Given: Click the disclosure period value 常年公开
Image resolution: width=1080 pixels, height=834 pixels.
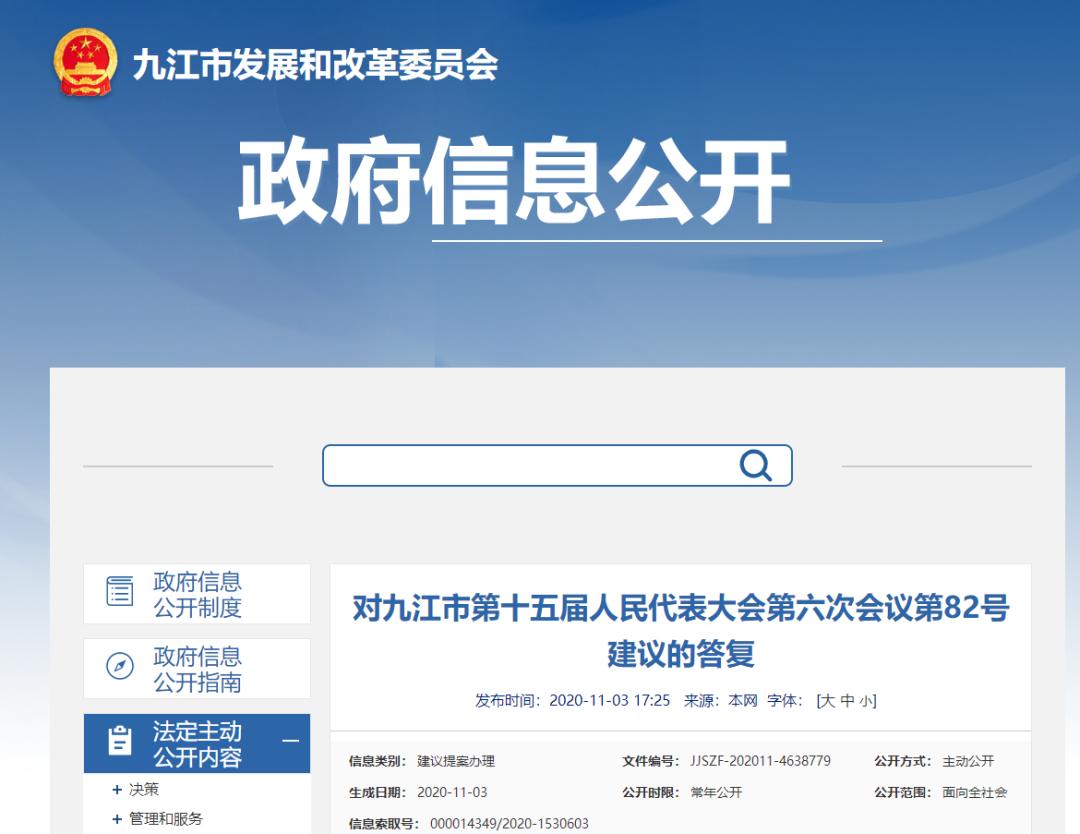Looking at the screenshot, I should coord(716,793).
